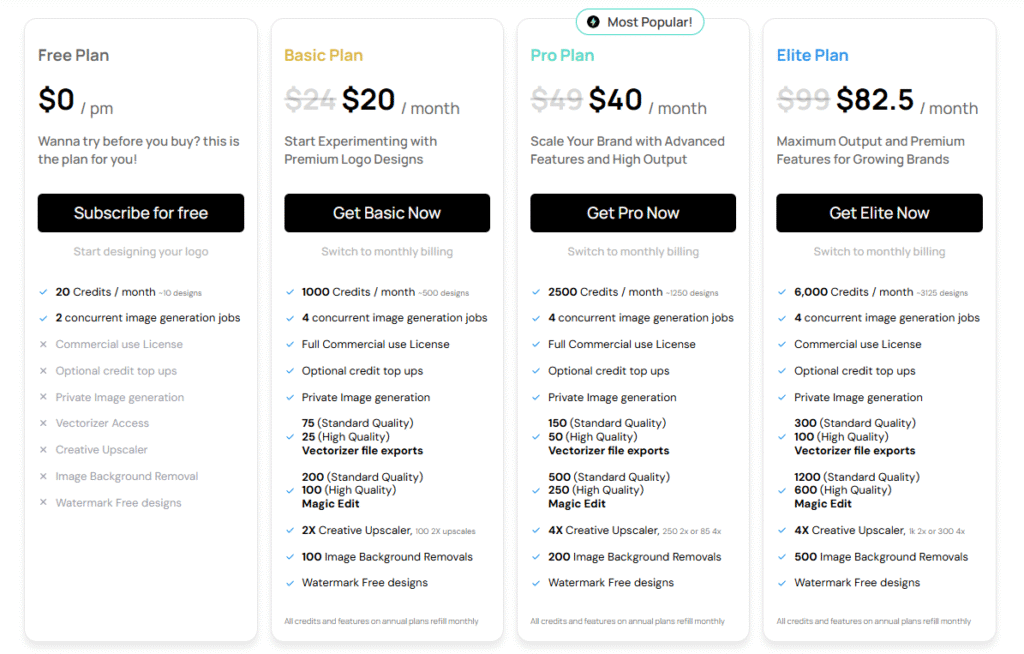This screenshot has width=1024, height=654.
Task: Click the Start designing your logo link
Action: pyautogui.click(x=141, y=252)
